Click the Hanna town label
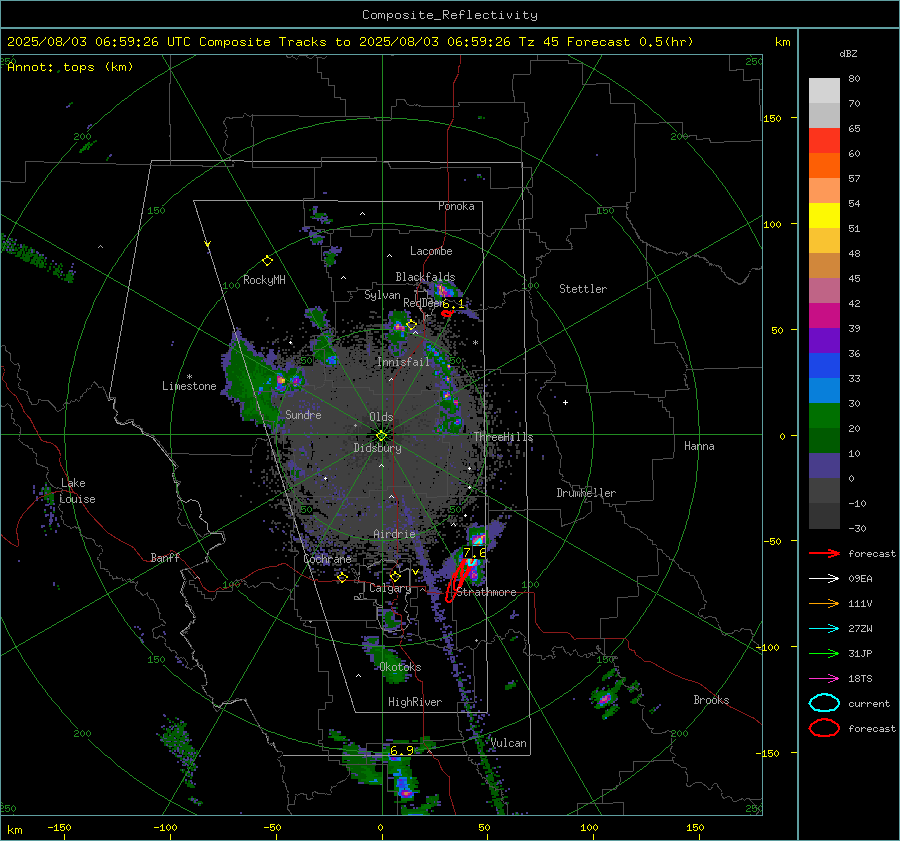This screenshot has width=900, height=841. (x=699, y=445)
